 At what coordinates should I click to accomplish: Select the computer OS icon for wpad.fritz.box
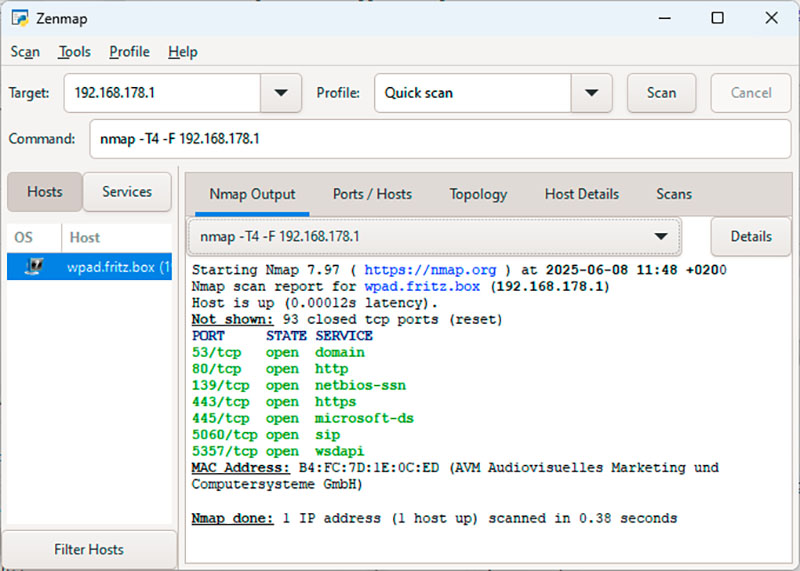(34, 266)
